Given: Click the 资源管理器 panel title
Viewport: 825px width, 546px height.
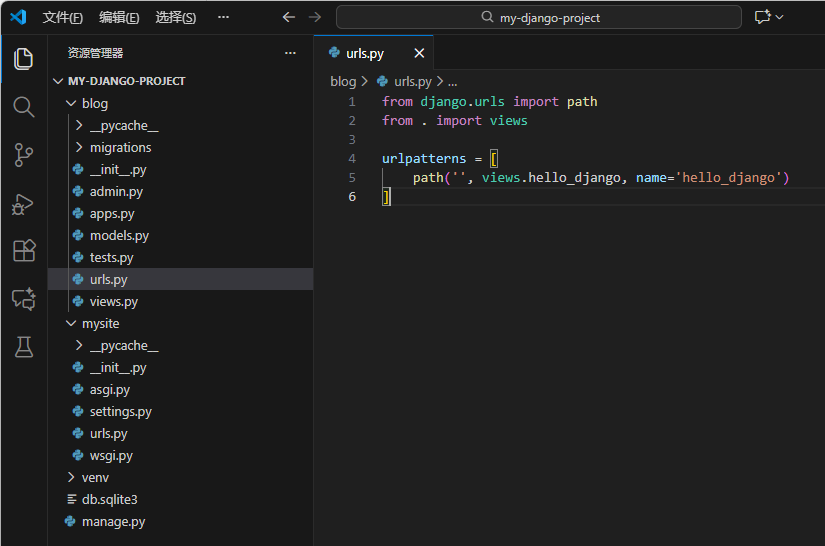Looking at the screenshot, I should (95, 53).
